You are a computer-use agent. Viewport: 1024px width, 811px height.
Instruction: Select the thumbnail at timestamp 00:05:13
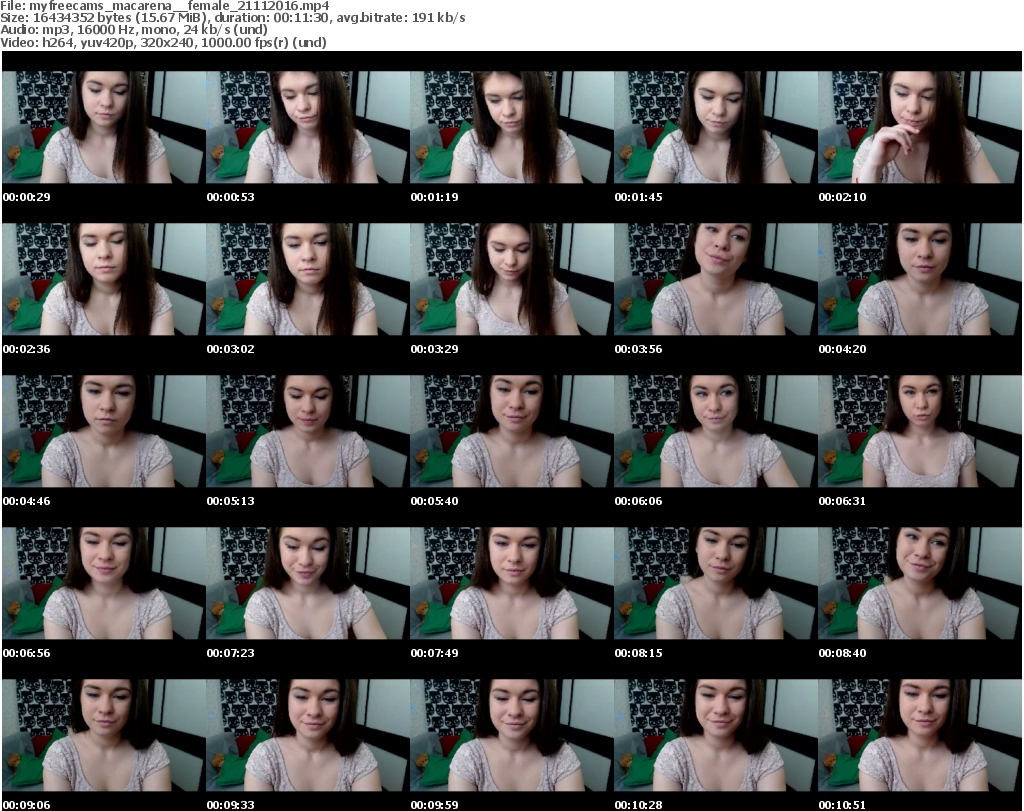[x=308, y=431]
